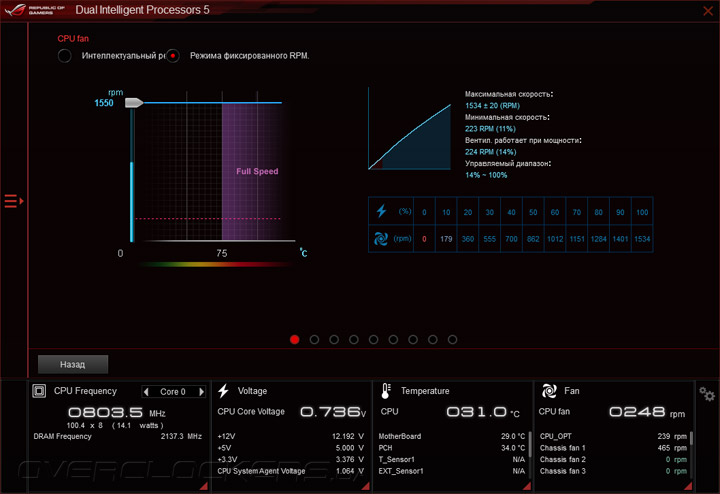This screenshot has width=720, height=494.
Task: Click the PCH temperature row
Action: (x=451, y=448)
